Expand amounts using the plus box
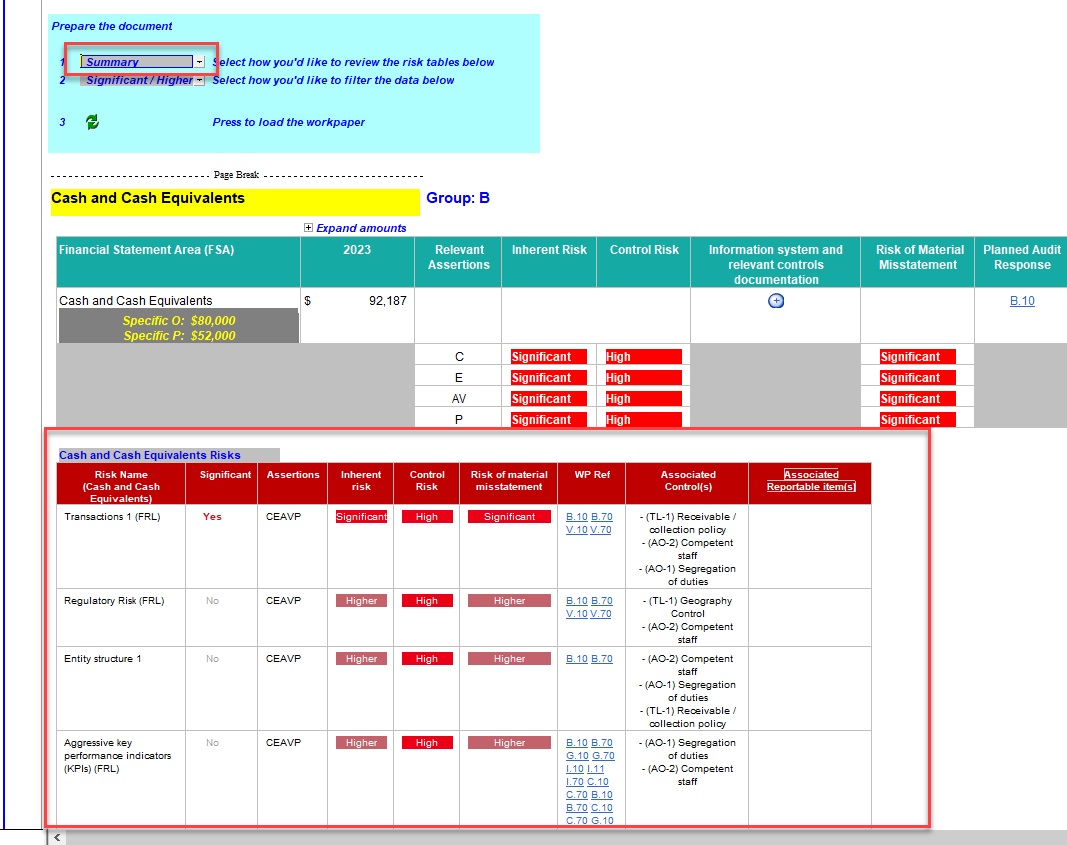1067x845 pixels. (x=309, y=228)
